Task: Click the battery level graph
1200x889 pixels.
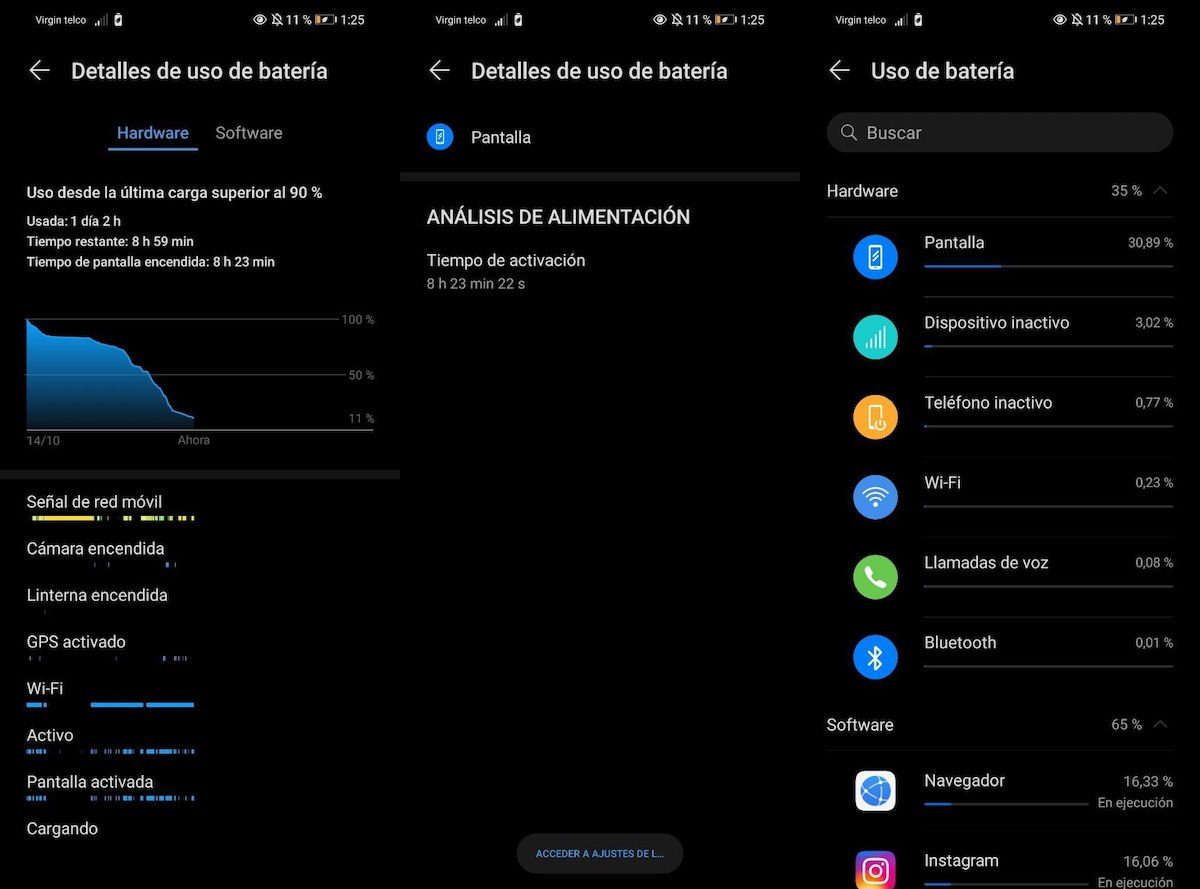Action: pos(200,374)
